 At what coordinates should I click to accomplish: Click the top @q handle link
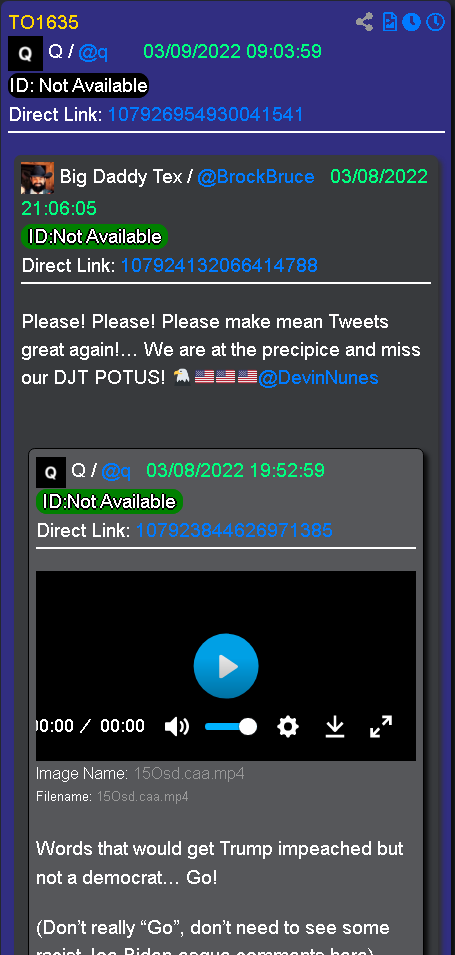coord(93,52)
